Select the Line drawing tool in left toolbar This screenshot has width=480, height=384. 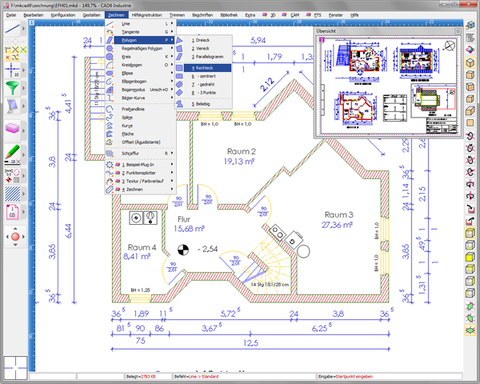(12, 29)
